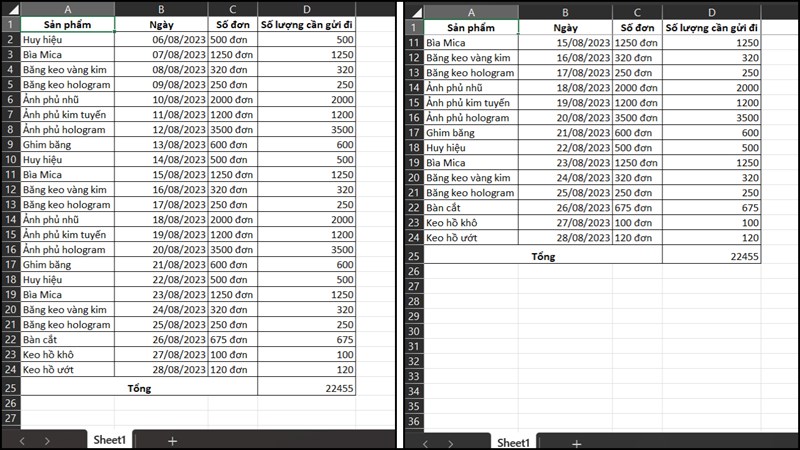Select column C header in right spreadsheet
This screenshot has height=450, width=800.
pos(637,12)
